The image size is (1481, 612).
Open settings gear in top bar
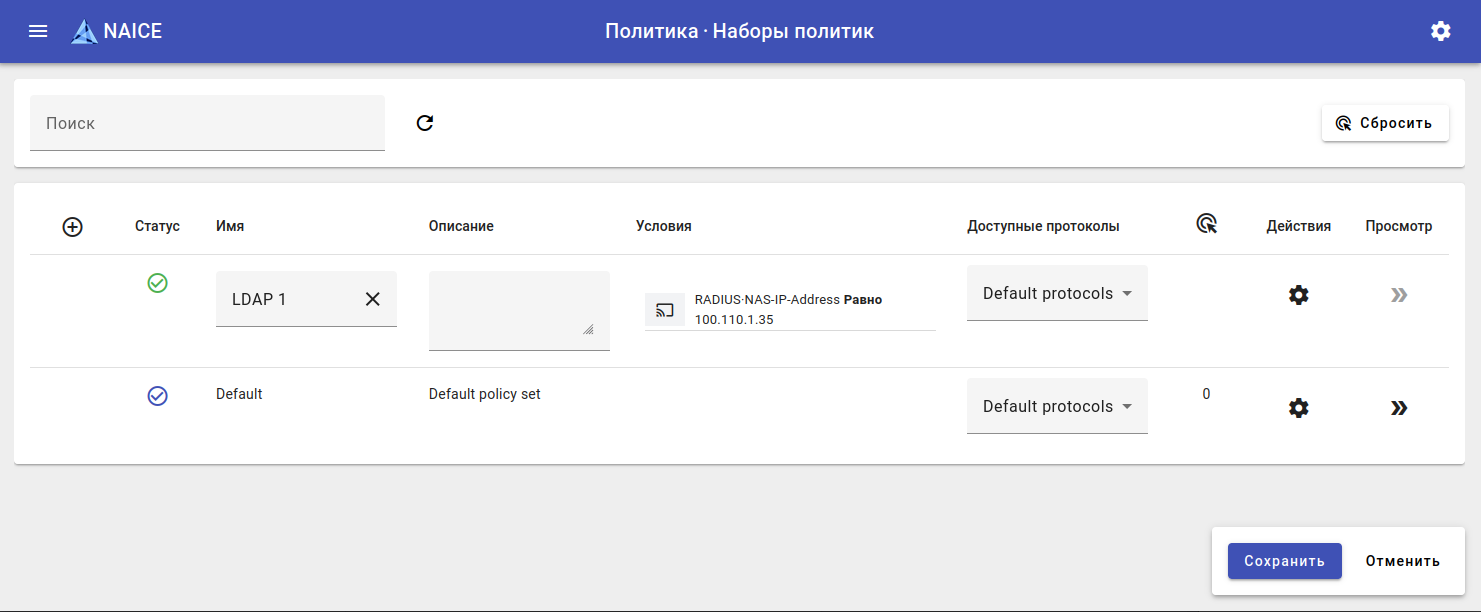click(x=1440, y=31)
